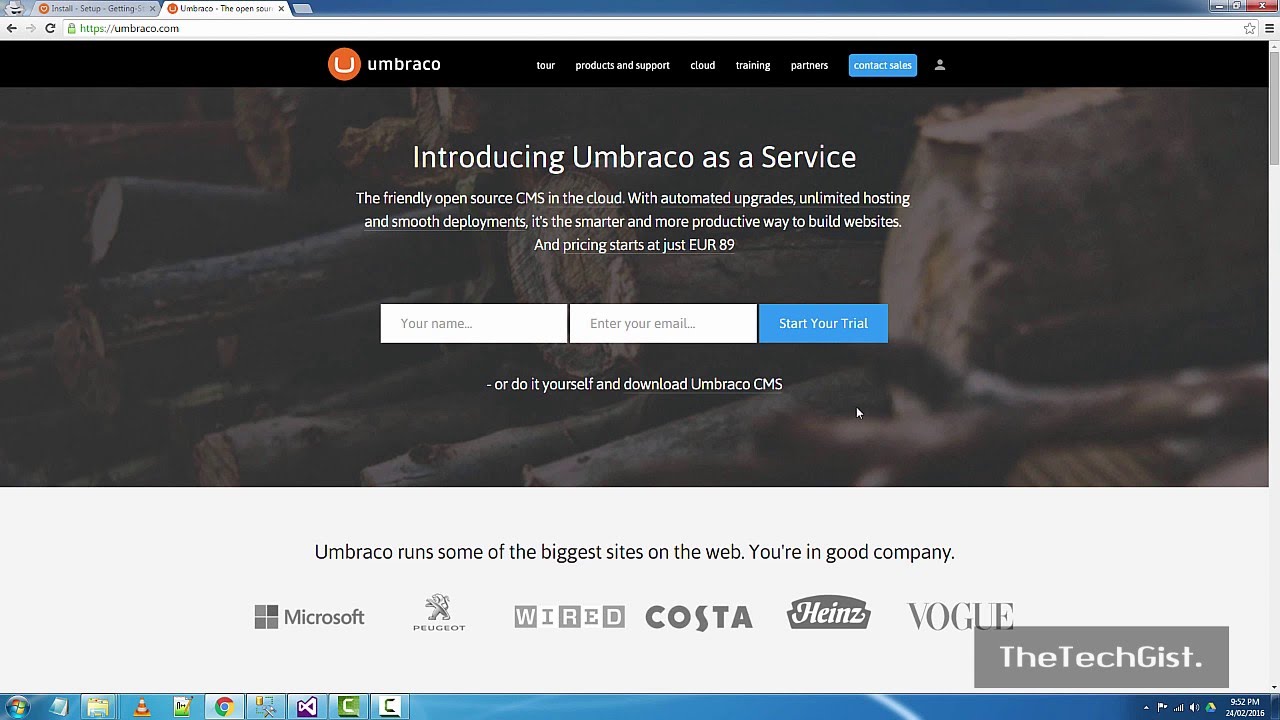Click the Peugeot logo
Screen dimensions: 1280x720
click(439, 613)
